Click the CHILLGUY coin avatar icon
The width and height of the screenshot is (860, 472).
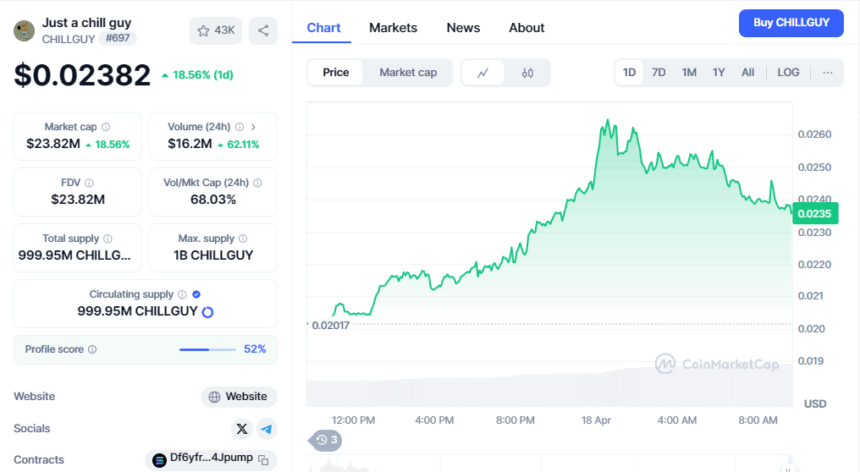24,31
